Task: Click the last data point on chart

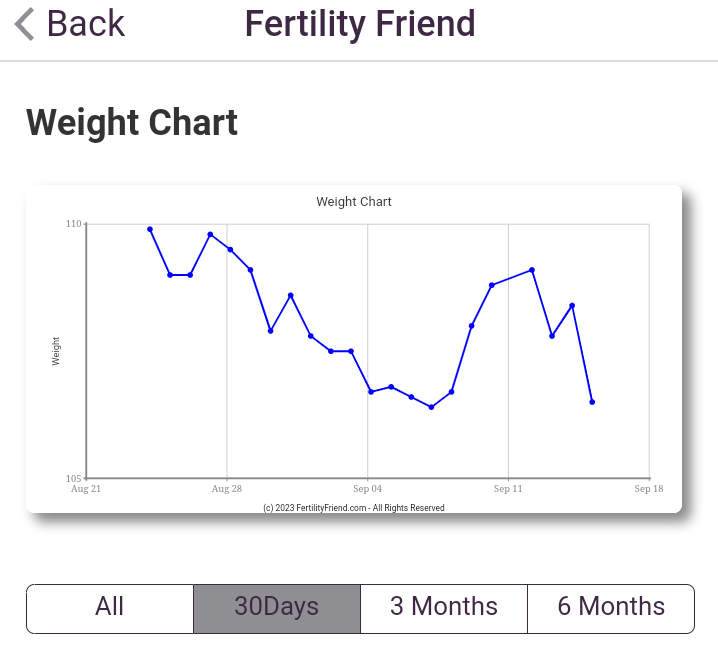Action: coord(592,402)
